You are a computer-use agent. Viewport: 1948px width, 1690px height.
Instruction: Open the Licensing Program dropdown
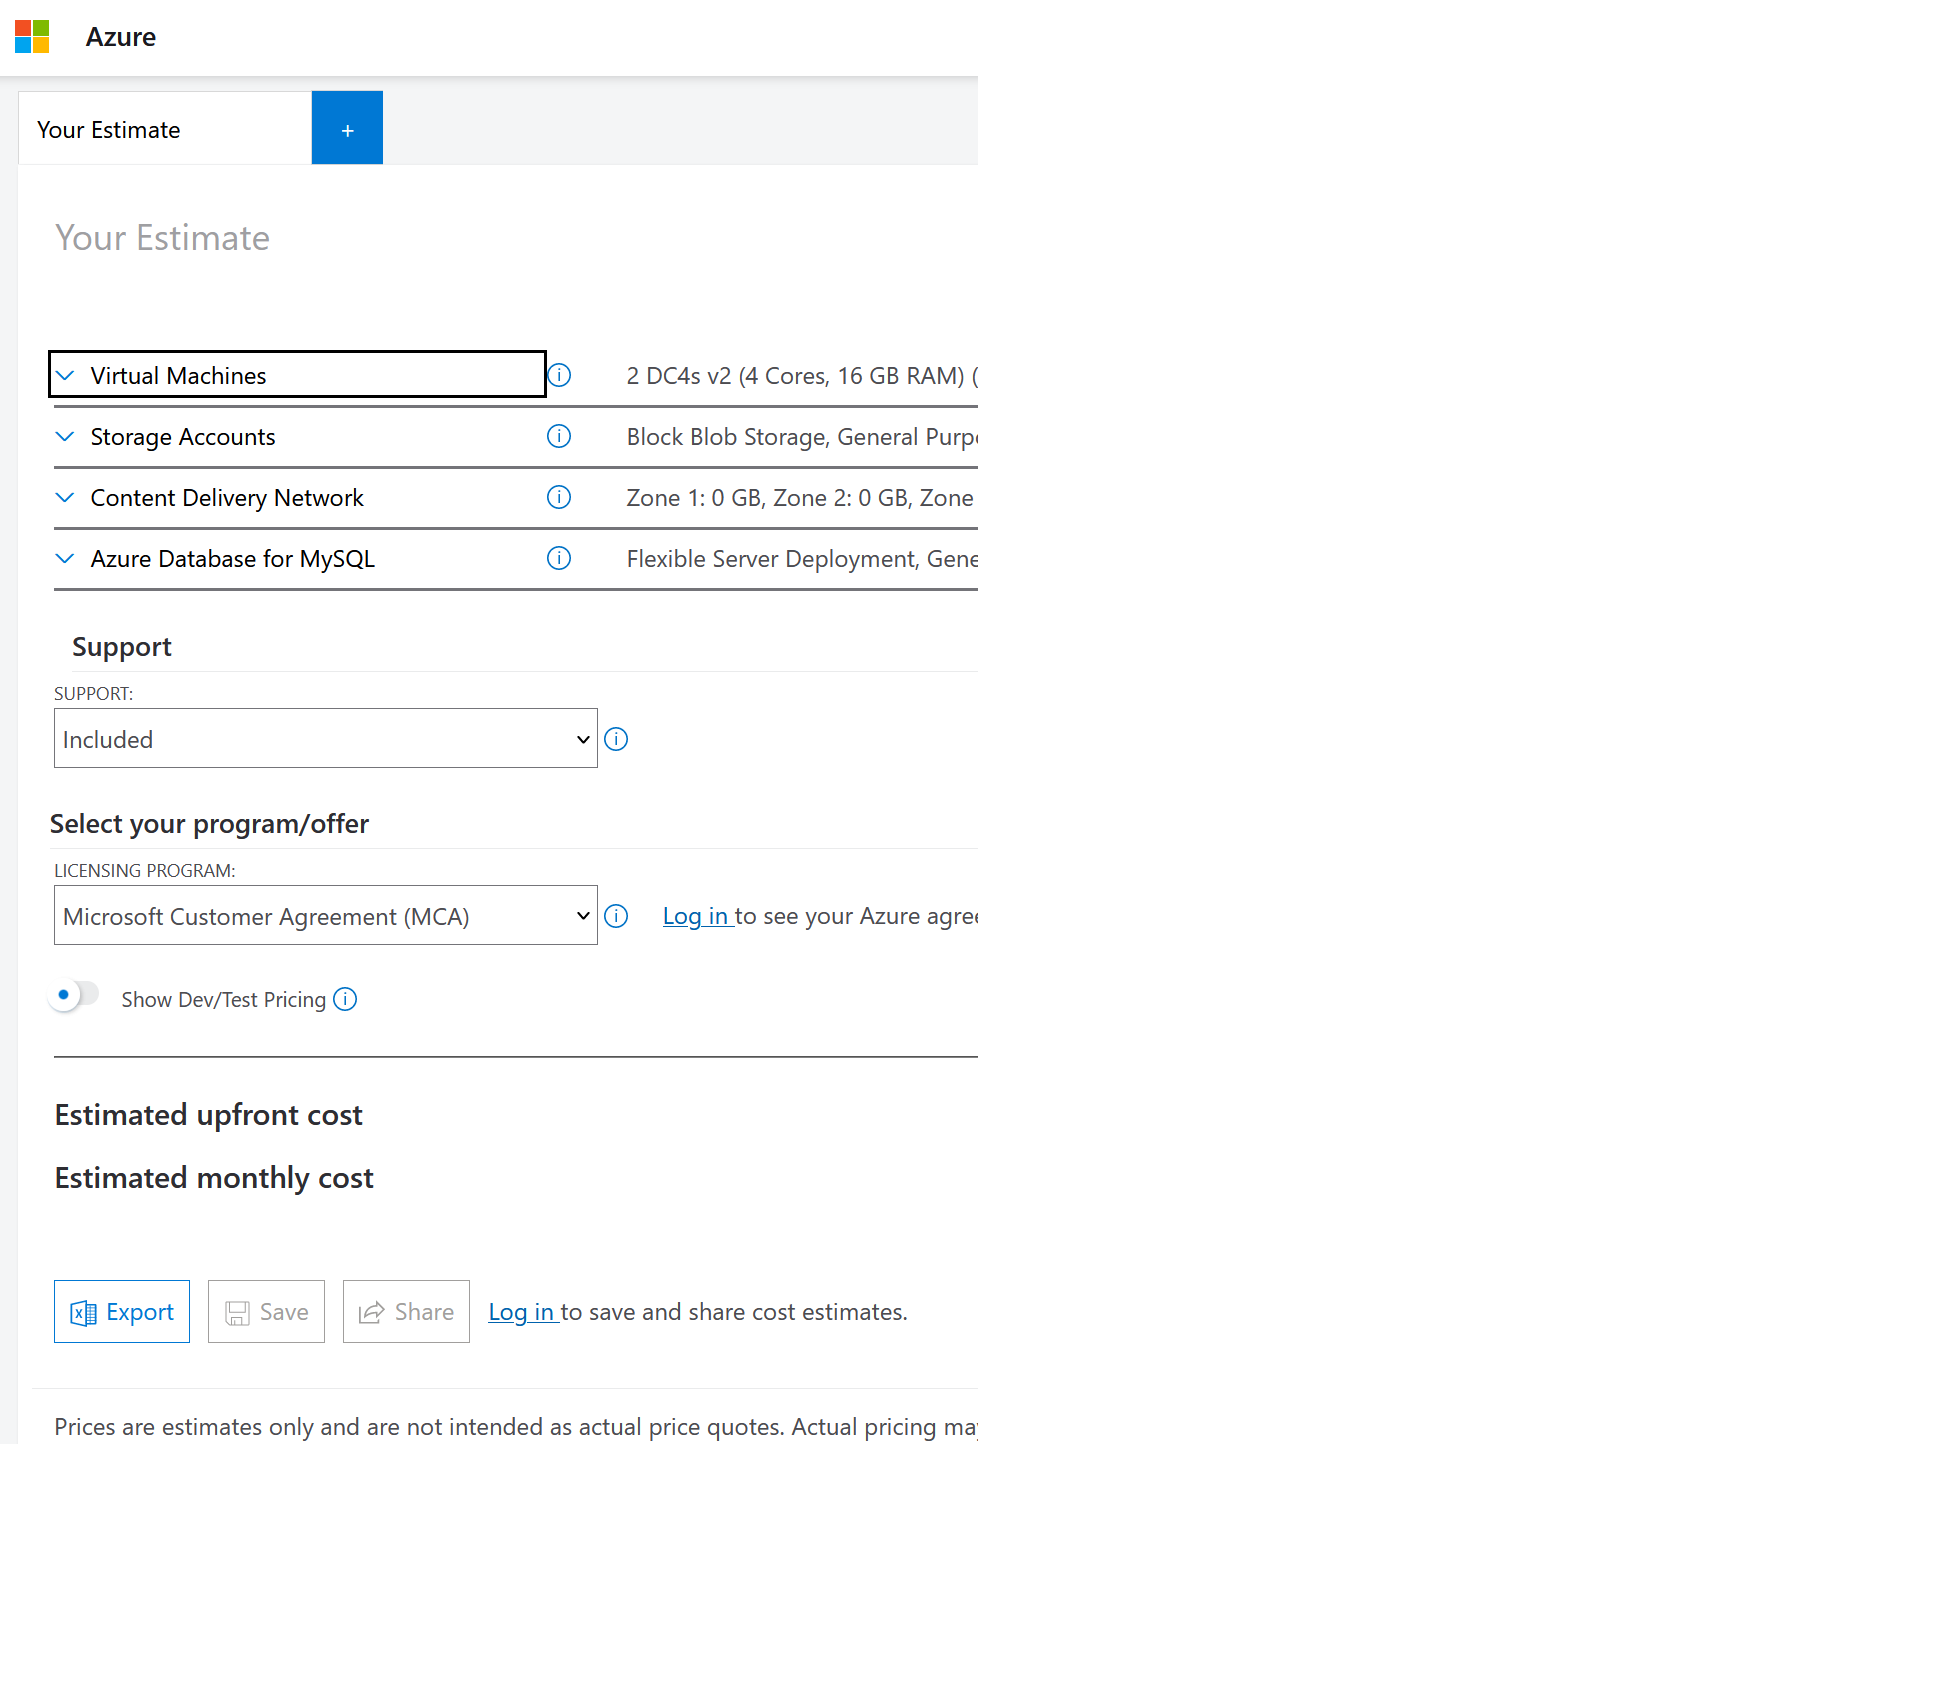coord(326,916)
